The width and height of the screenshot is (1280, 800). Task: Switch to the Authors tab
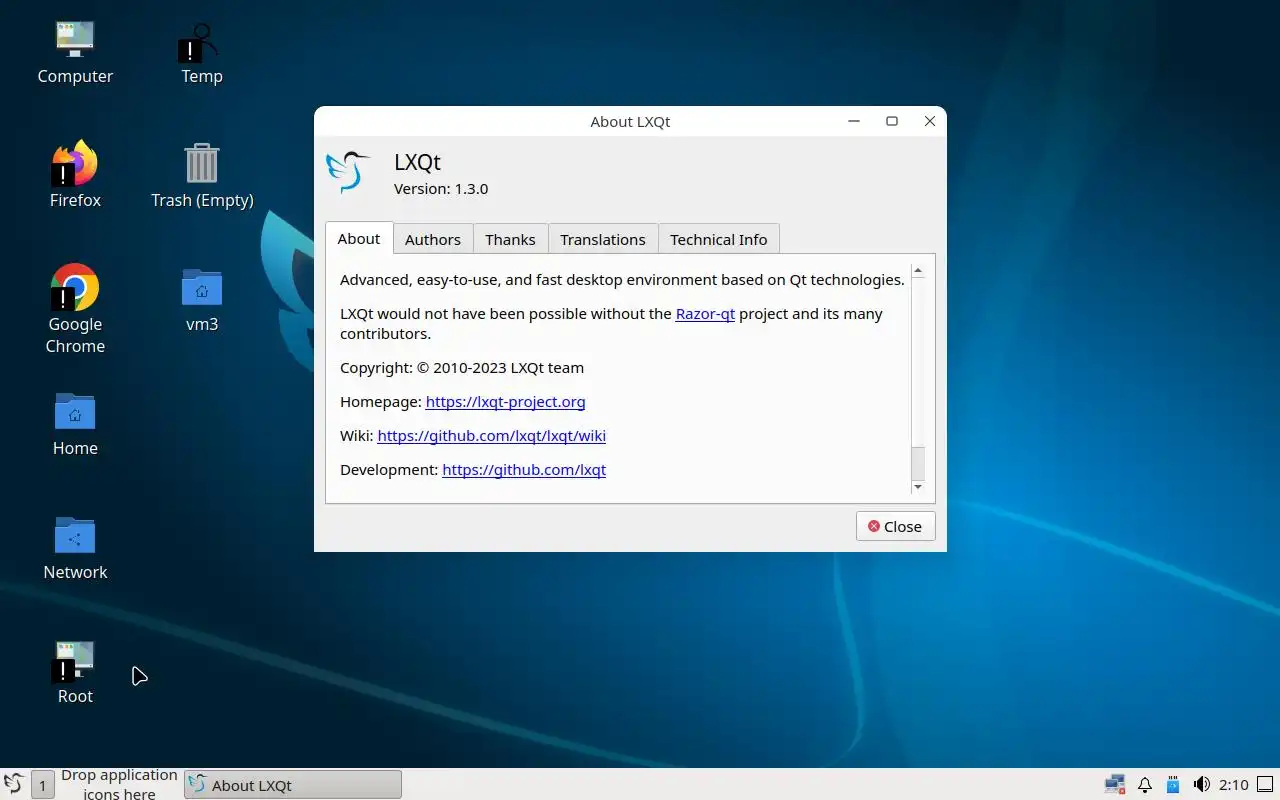433,240
